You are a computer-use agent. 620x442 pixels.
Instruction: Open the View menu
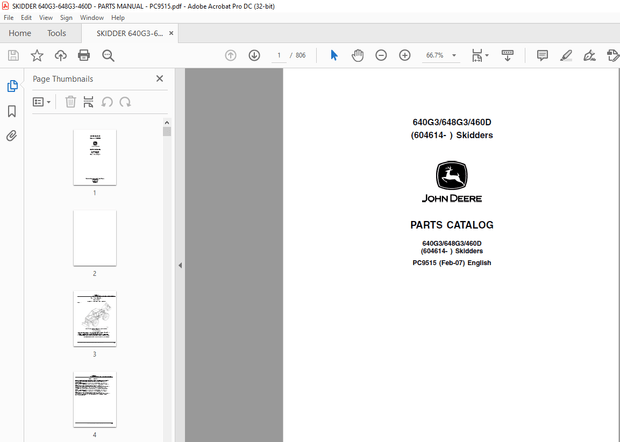pyautogui.click(x=46, y=18)
